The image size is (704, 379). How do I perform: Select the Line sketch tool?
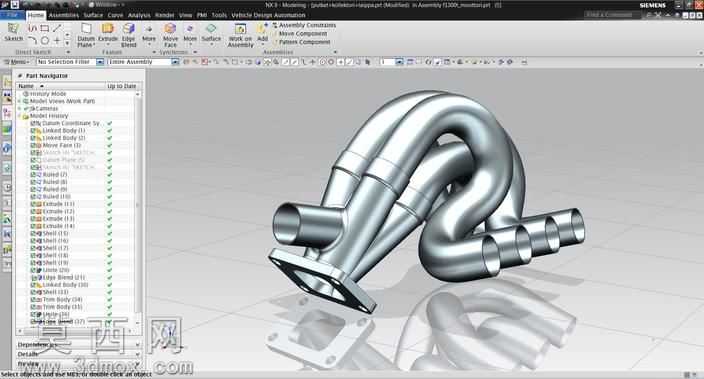(57, 28)
